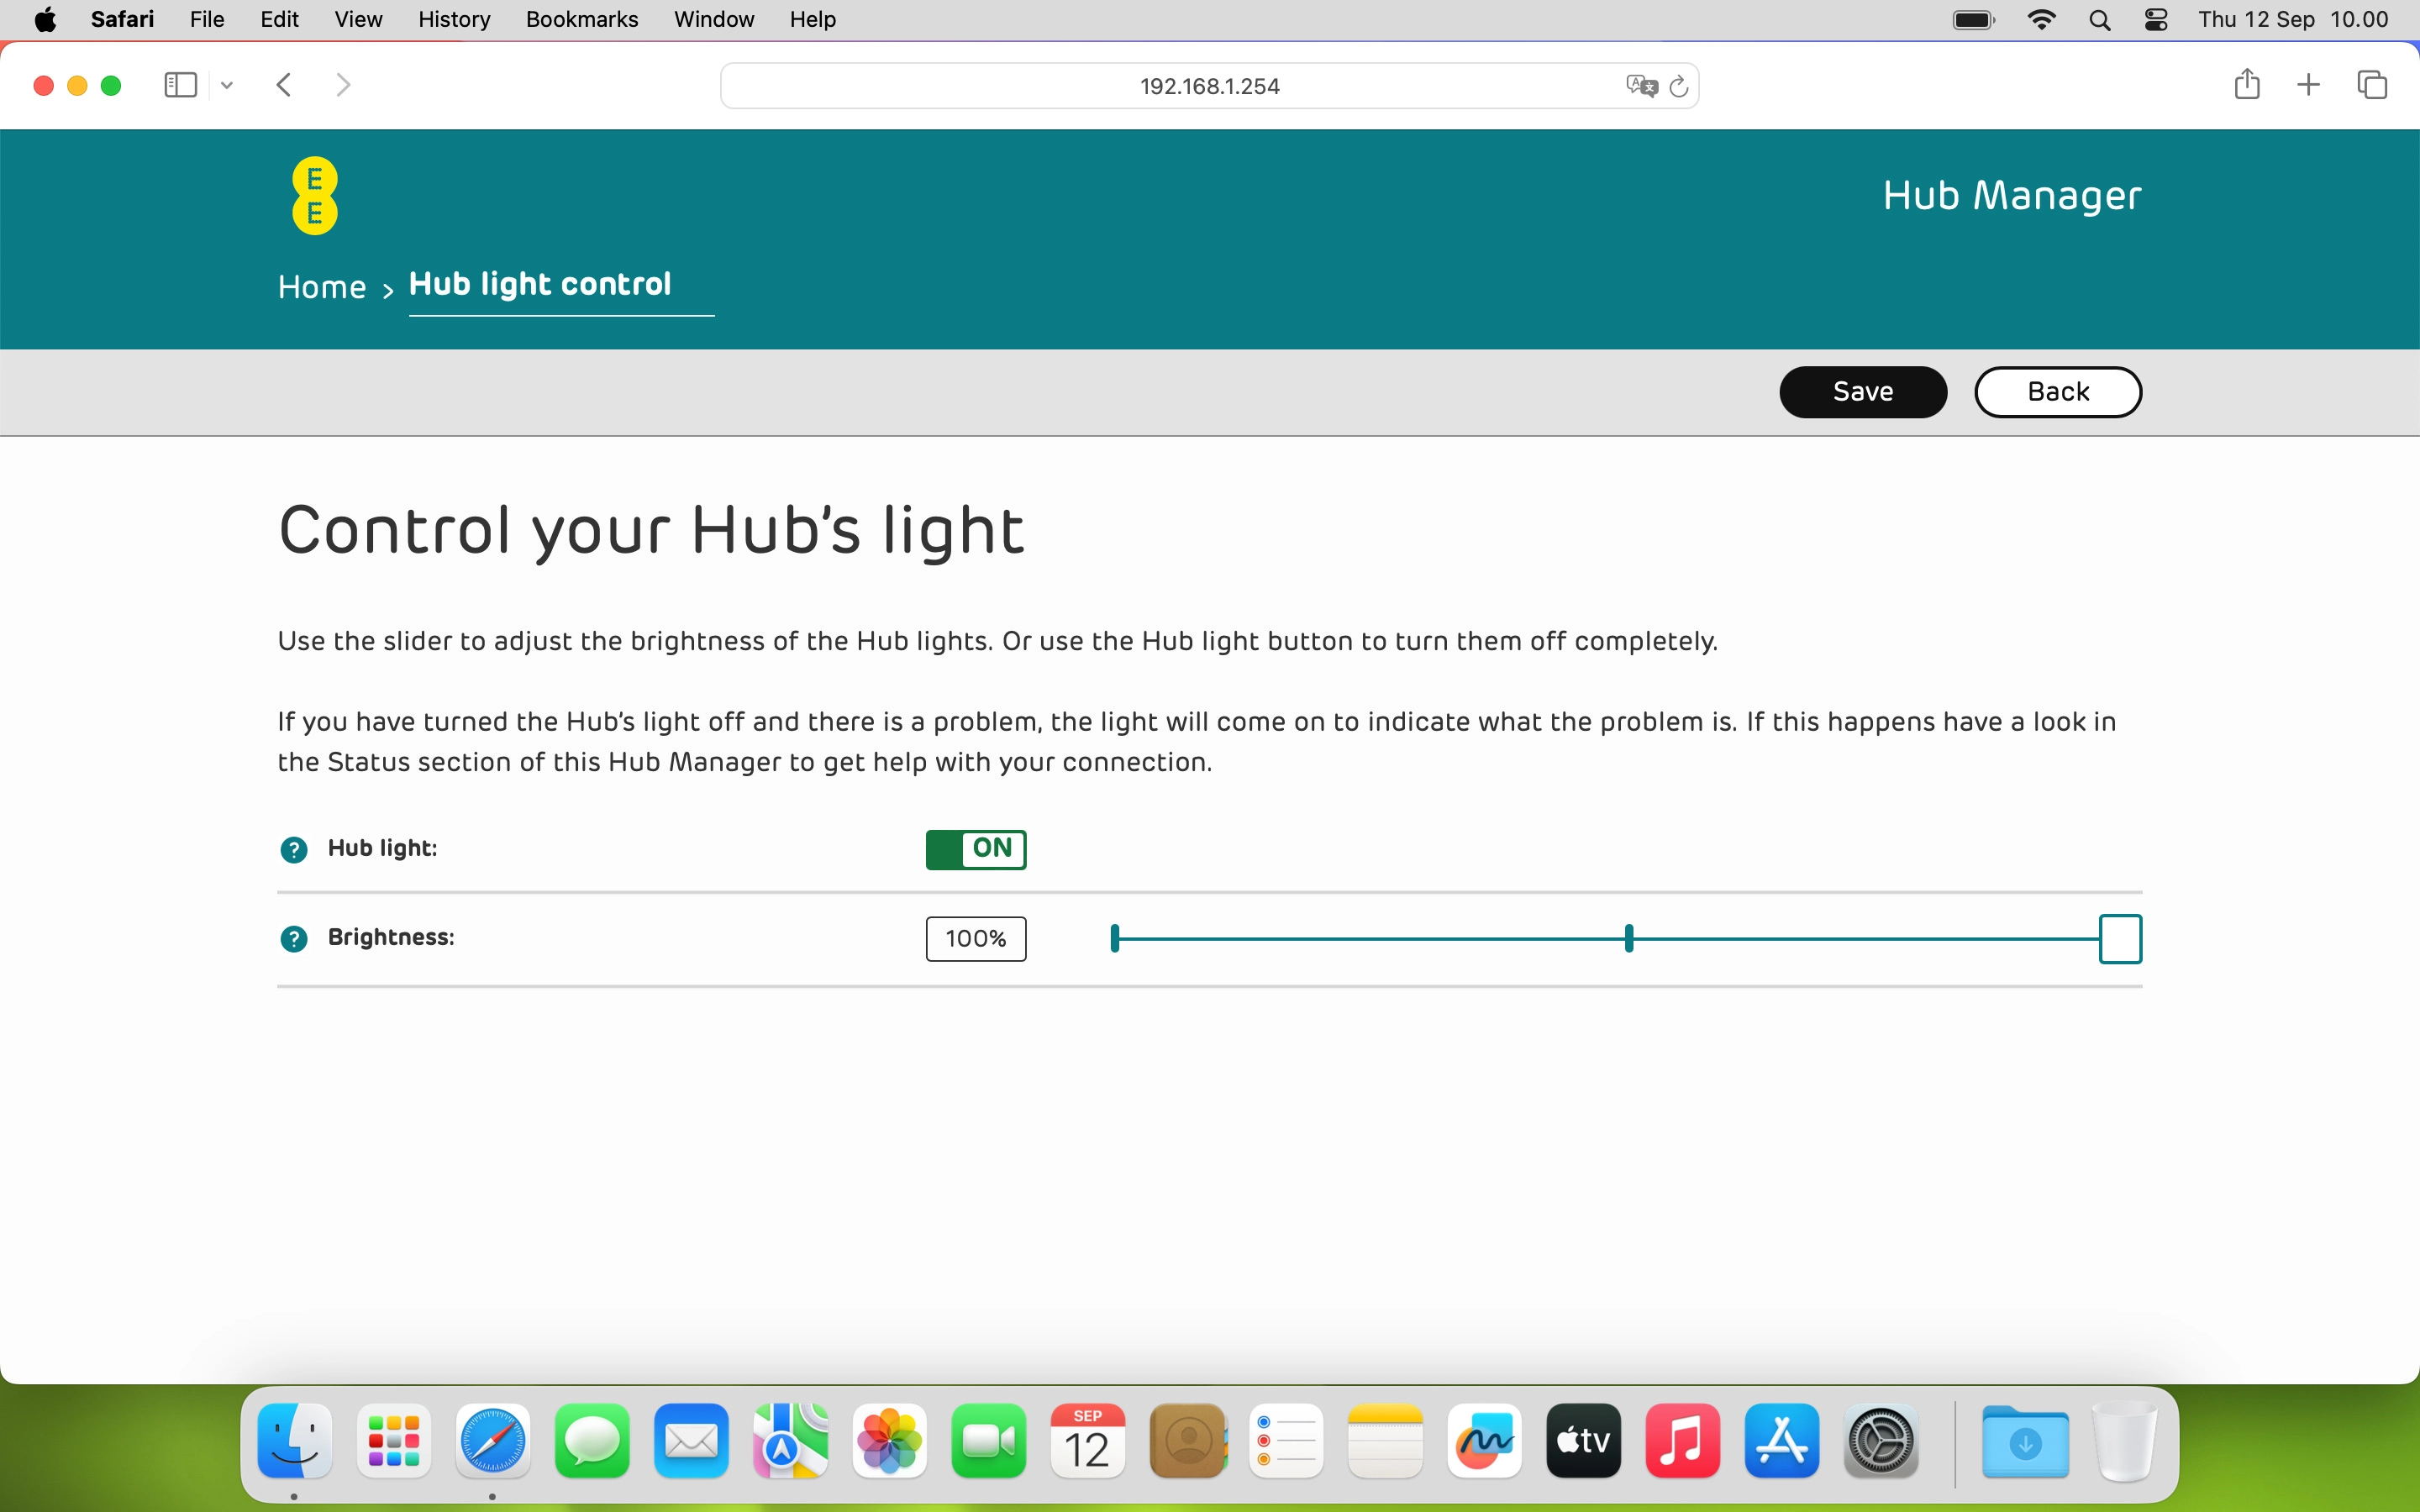Open a new tab with the plus icon
2420x1512 pixels.
[2309, 85]
